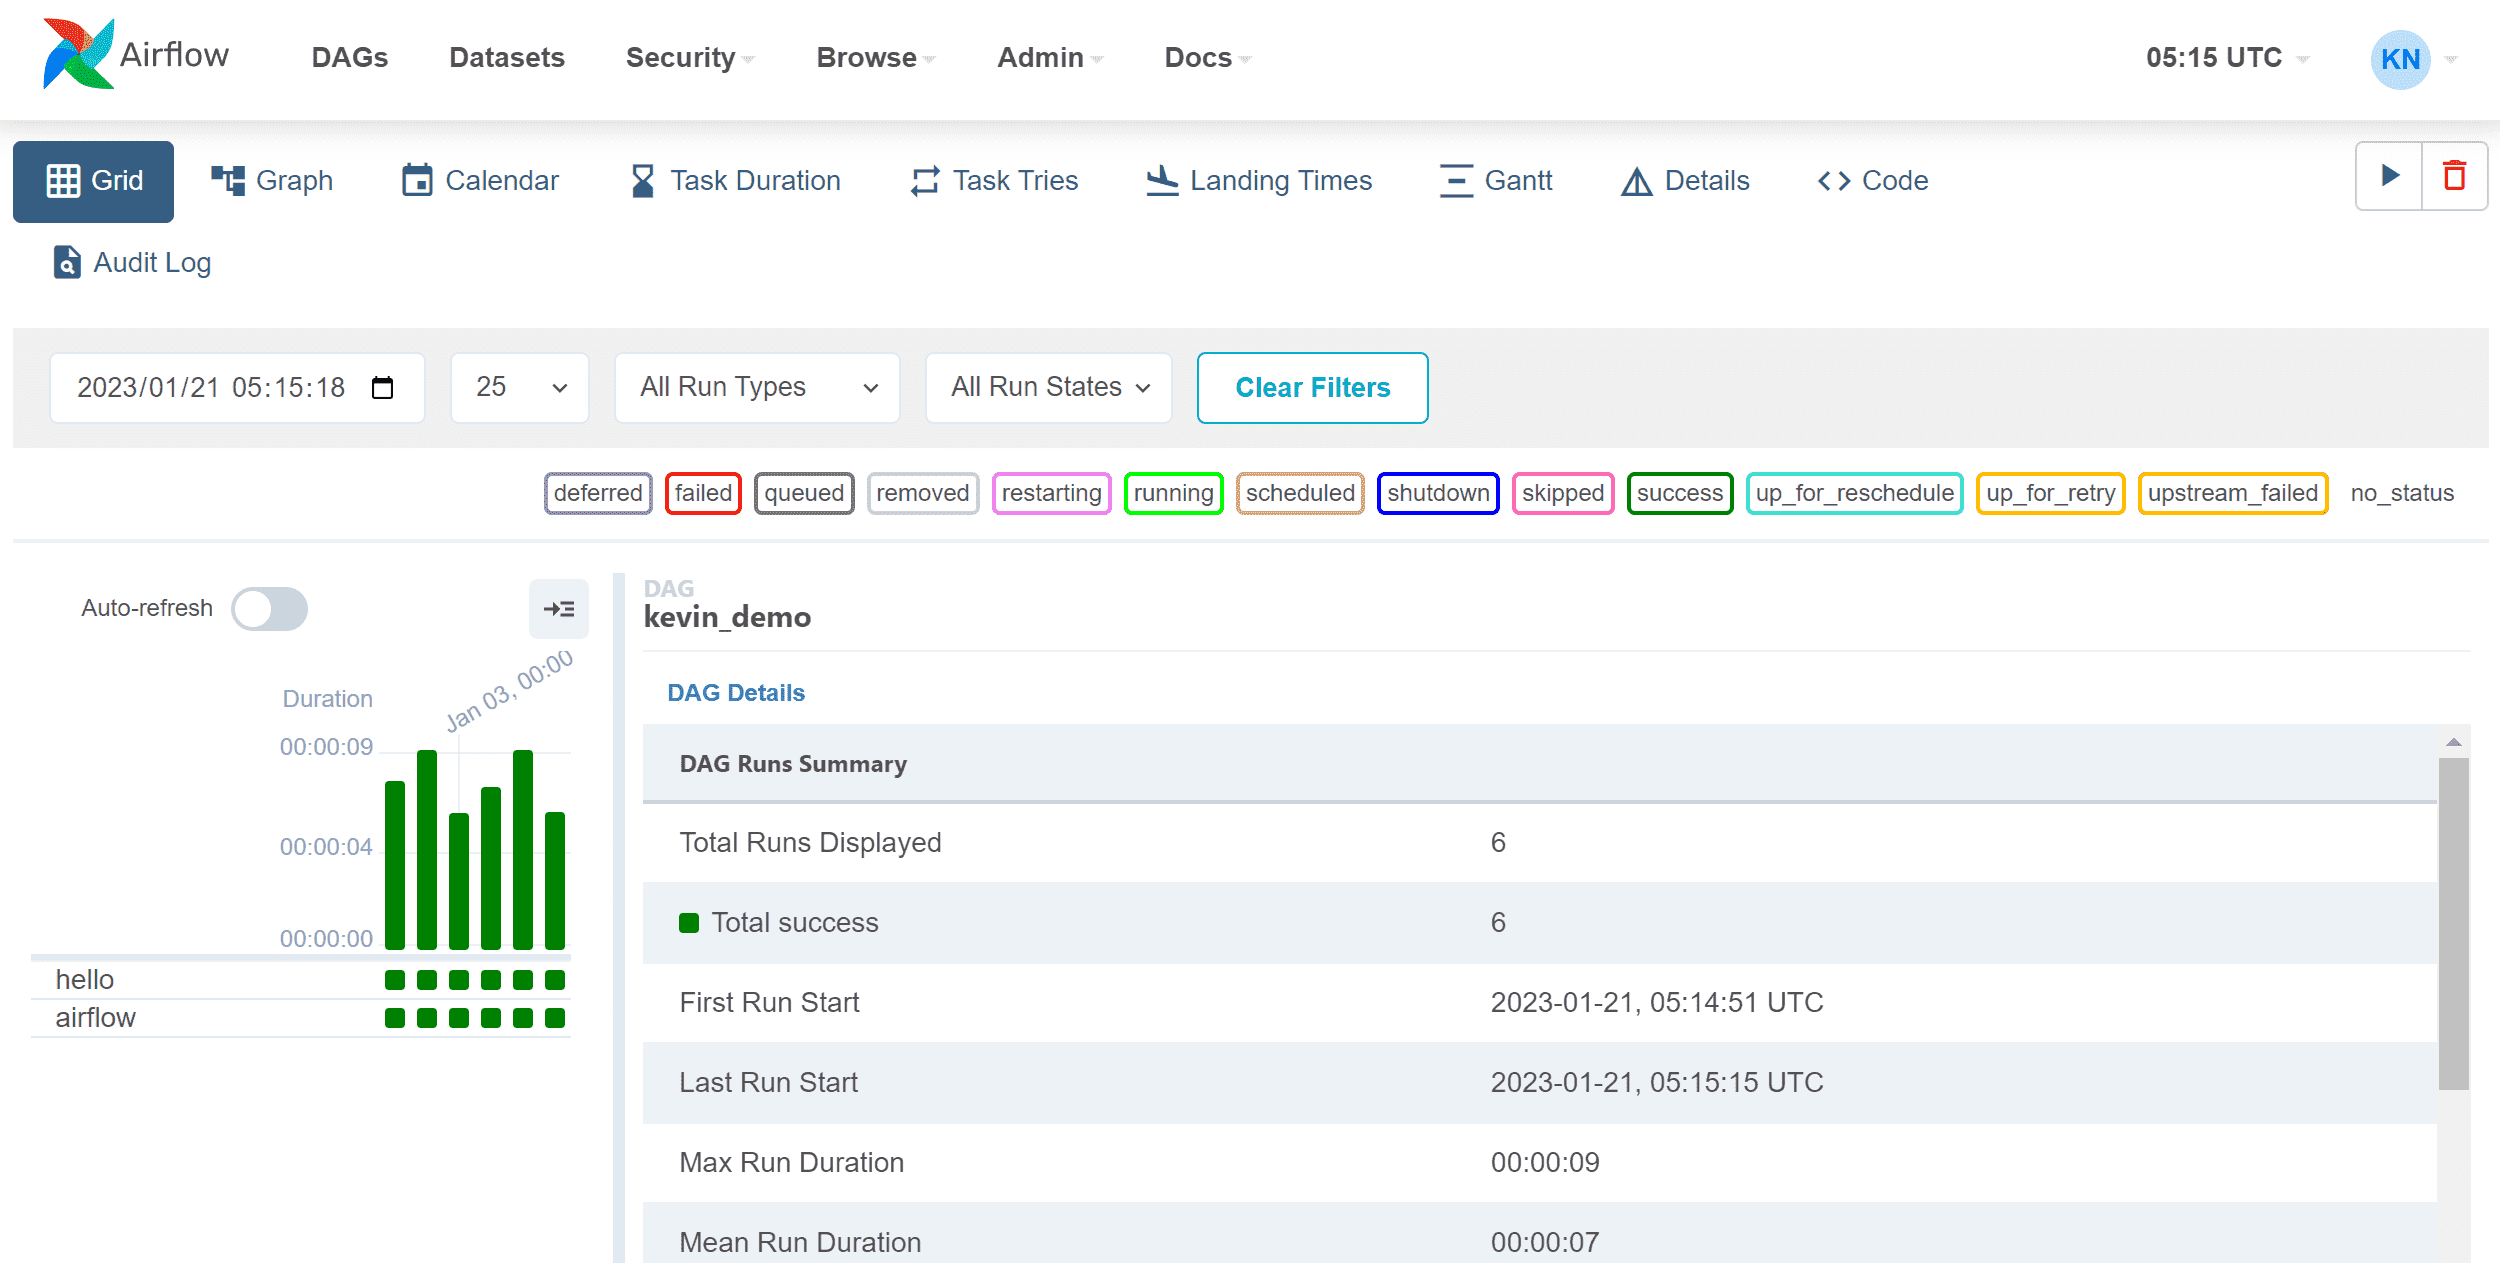
Task: Open the 05:15 UTC timezone dropdown
Action: click(2227, 58)
